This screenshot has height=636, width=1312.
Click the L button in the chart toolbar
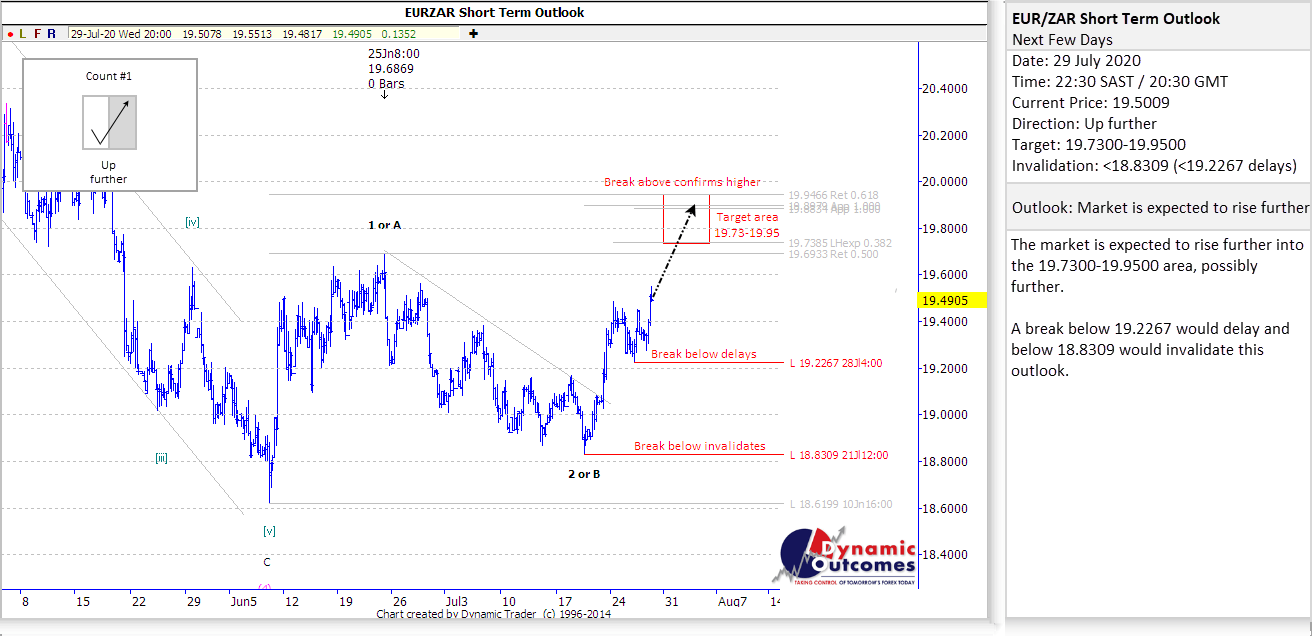[23, 33]
